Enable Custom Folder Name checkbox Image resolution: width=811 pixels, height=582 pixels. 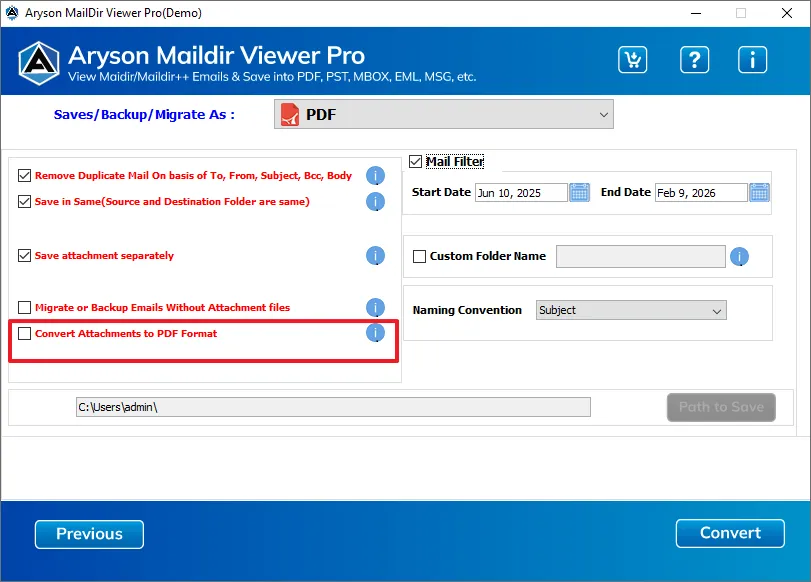click(x=419, y=256)
